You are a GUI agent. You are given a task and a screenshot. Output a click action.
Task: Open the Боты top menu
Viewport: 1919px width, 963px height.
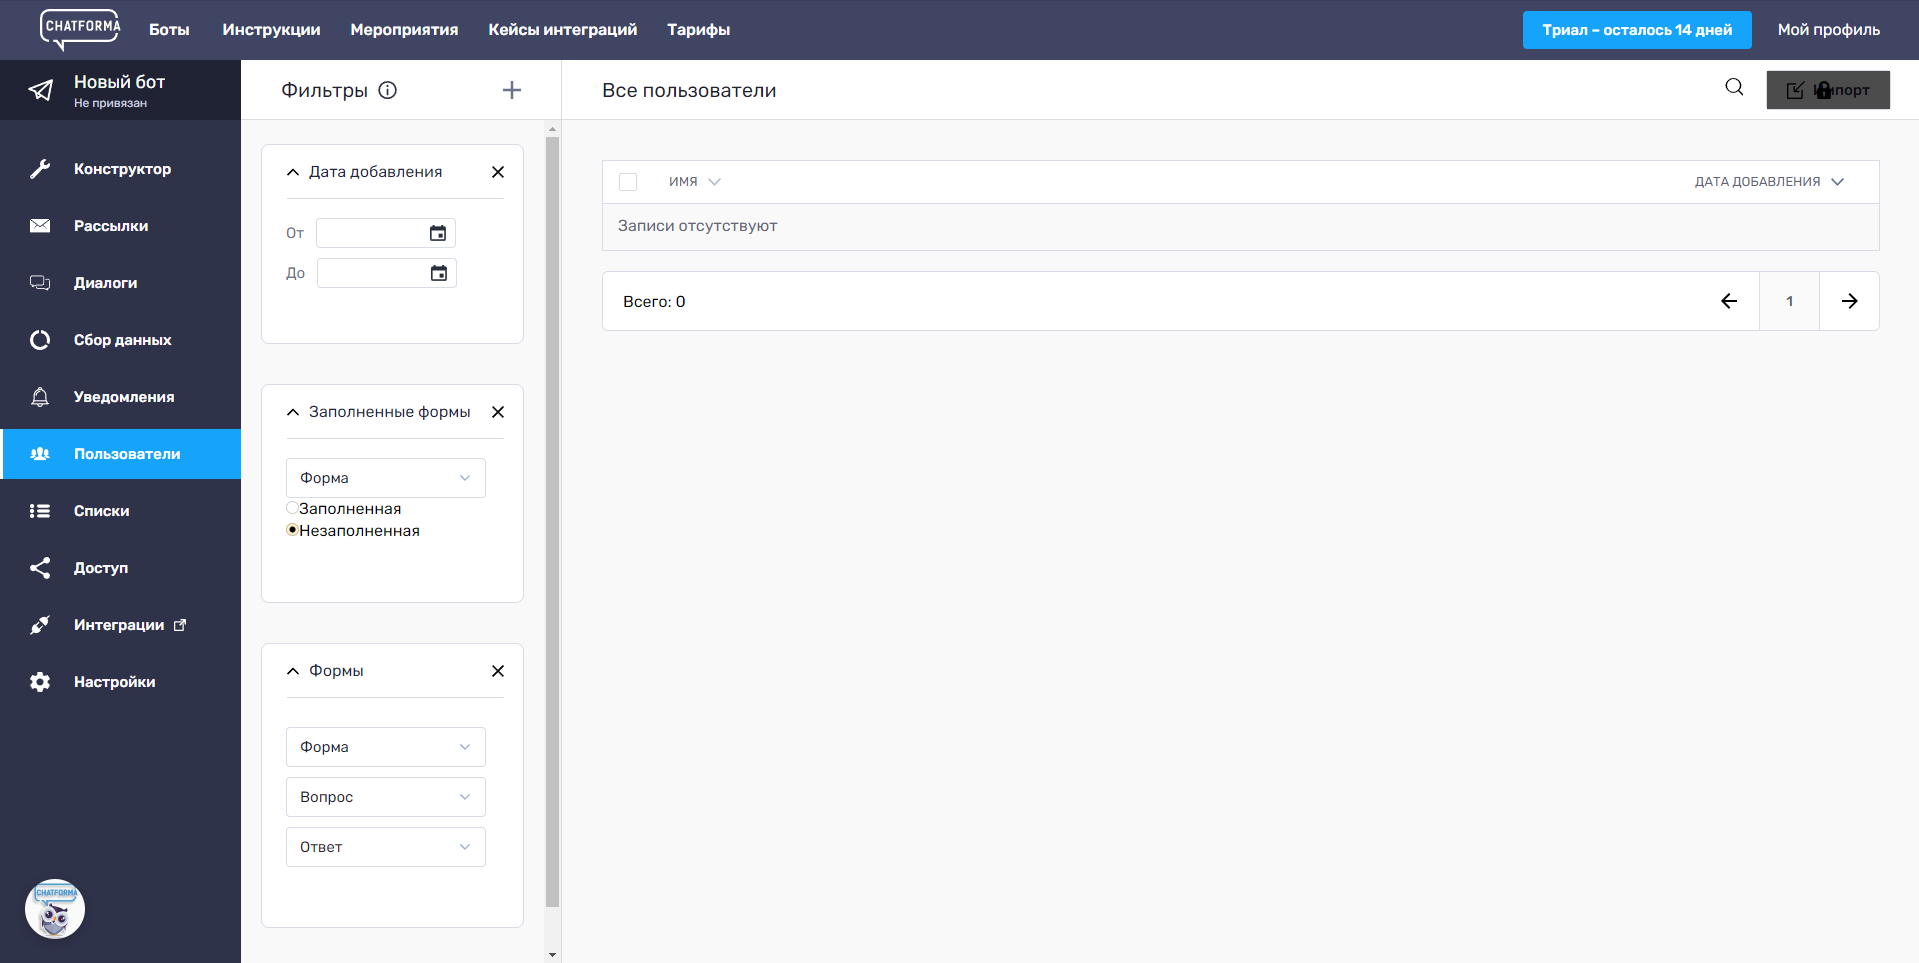tap(169, 30)
